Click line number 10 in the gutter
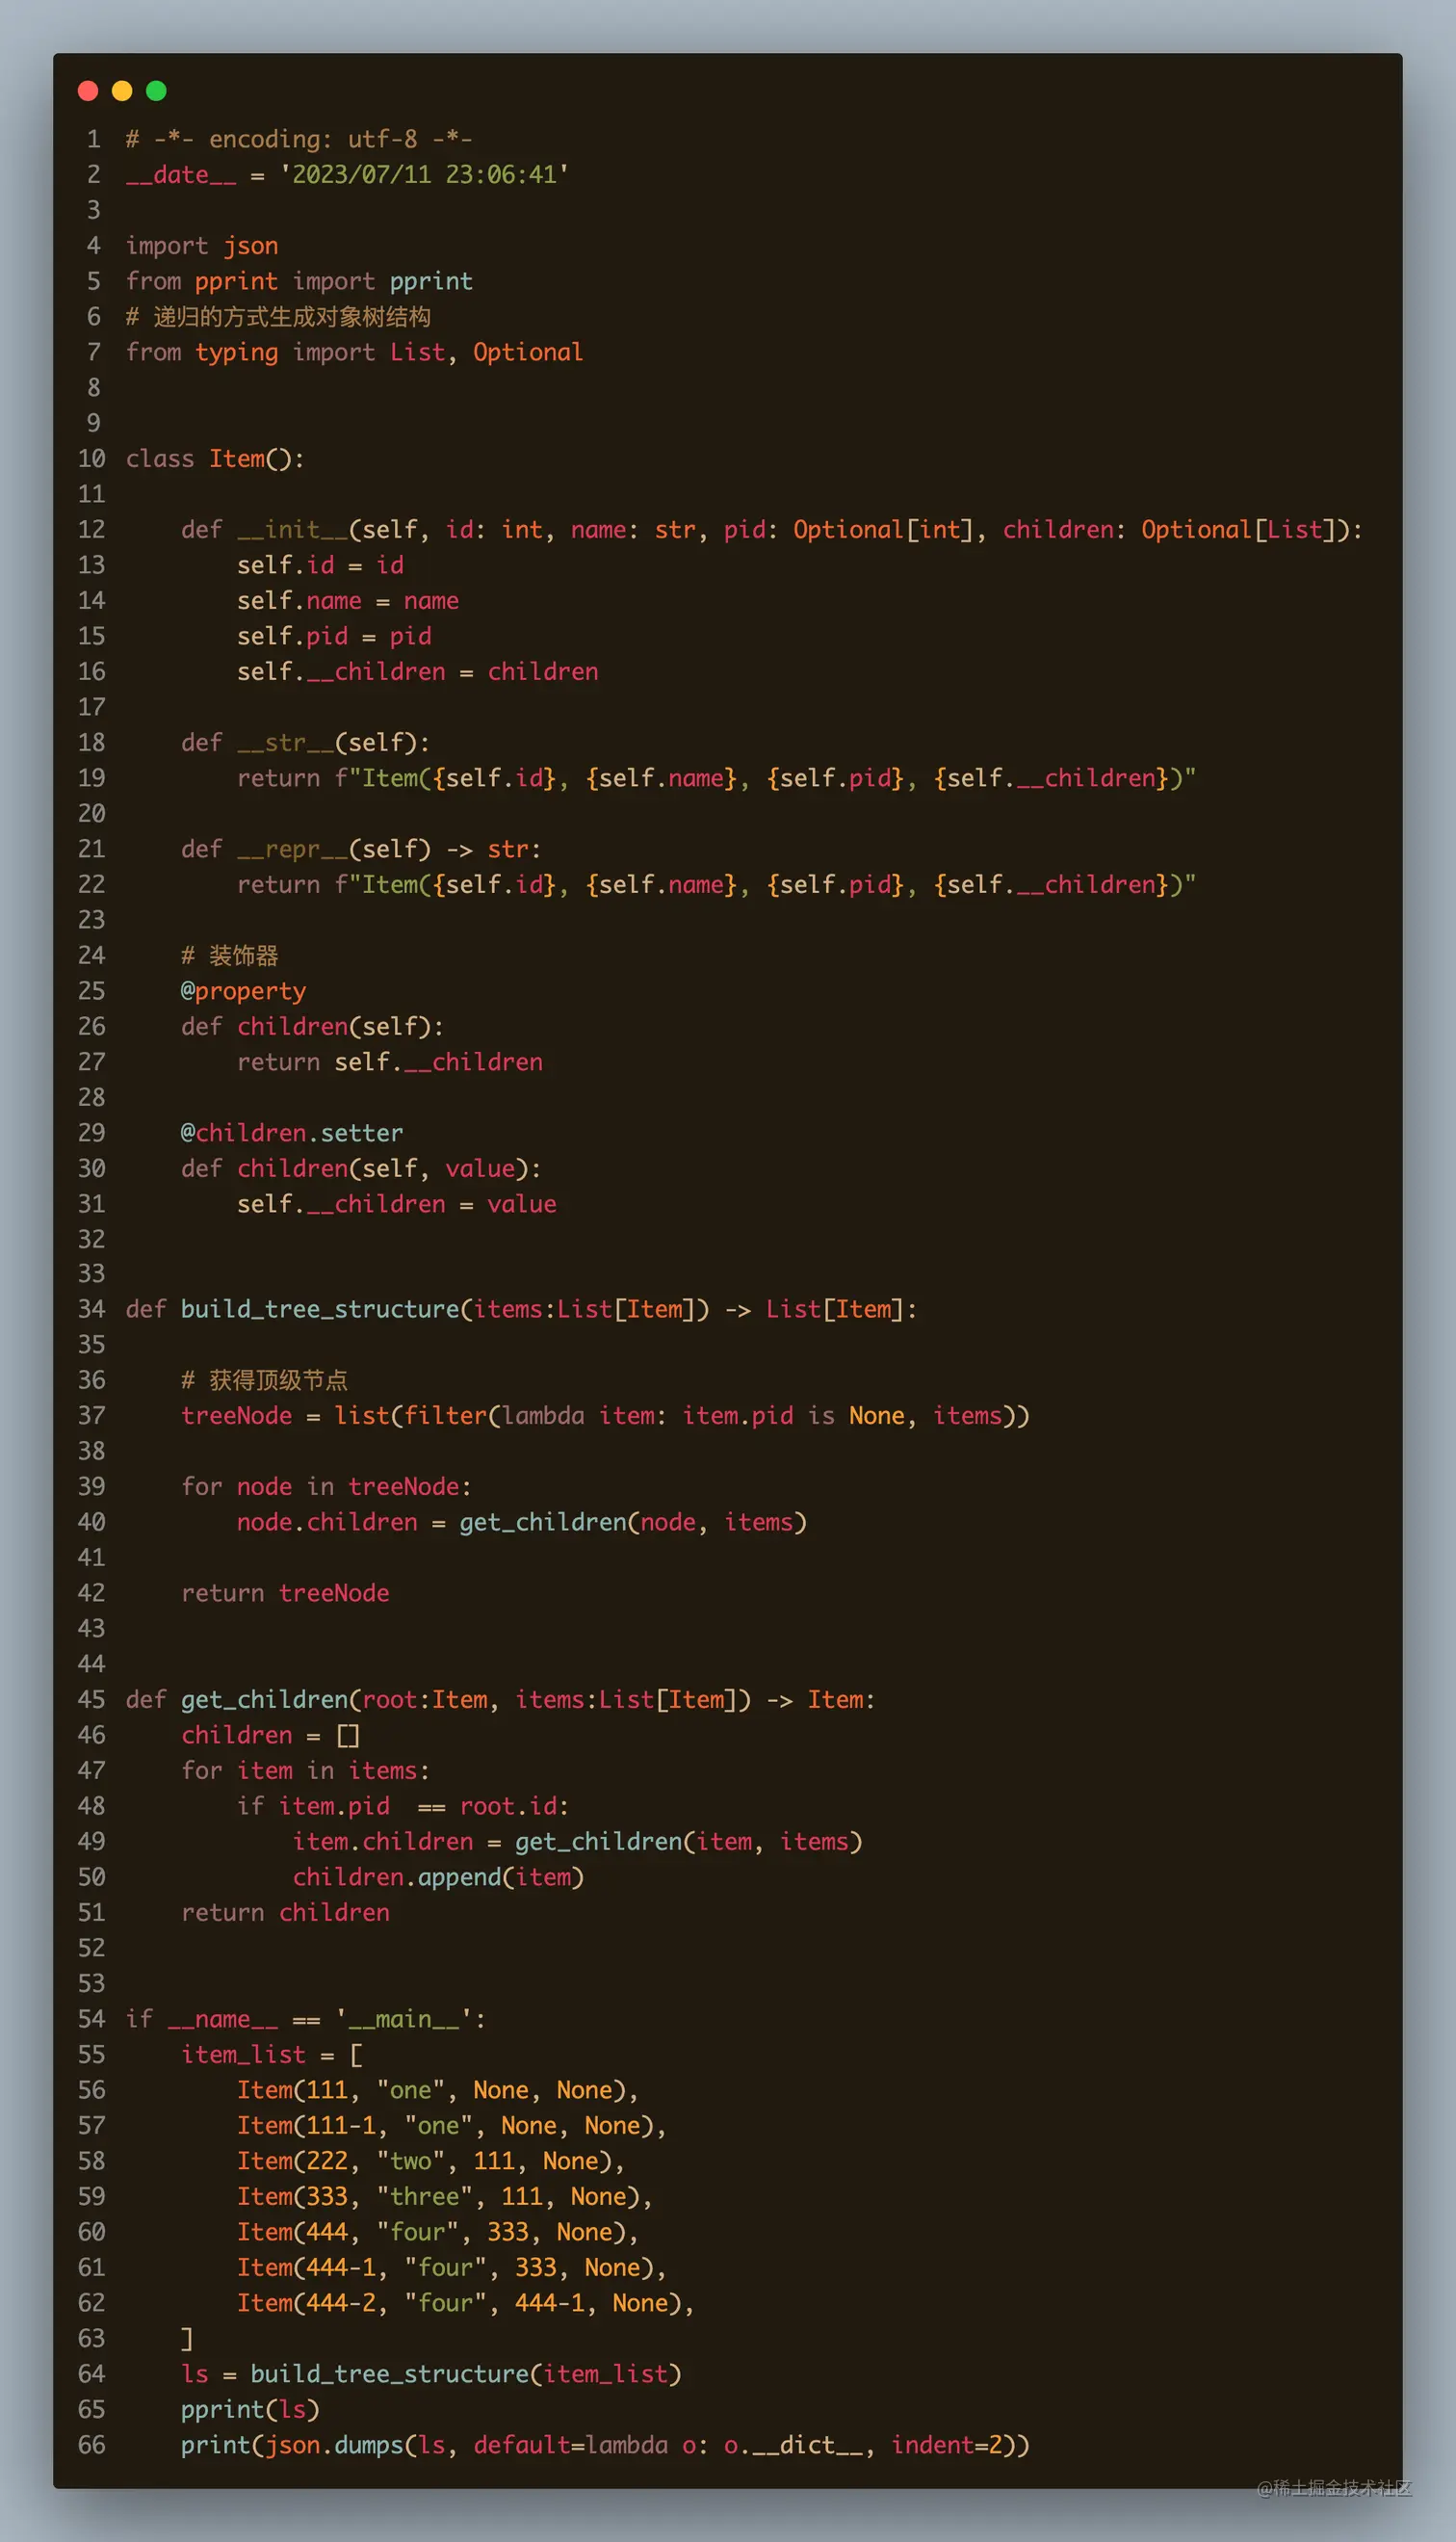The width and height of the screenshot is (1456, 2542). pos(91,459)
